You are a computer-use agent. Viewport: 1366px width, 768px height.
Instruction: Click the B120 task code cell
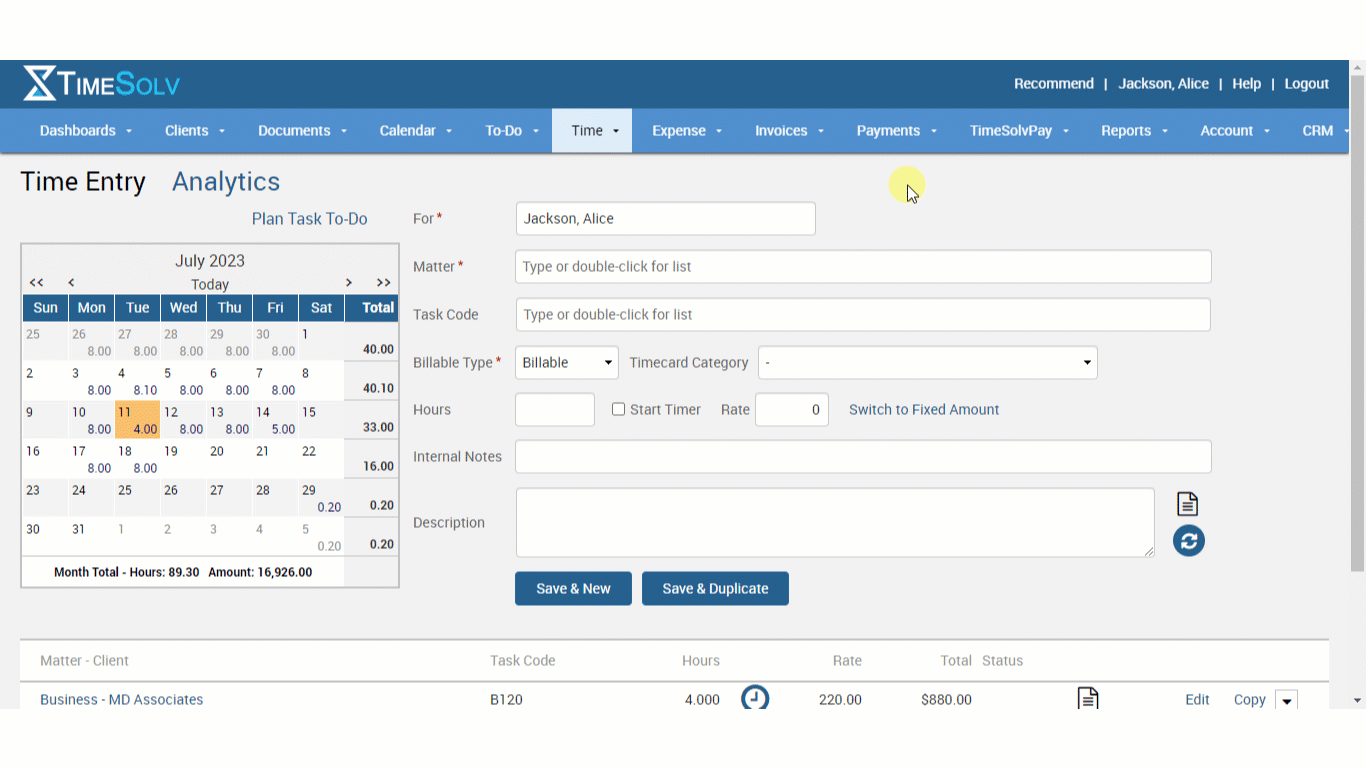tap(506, 700)
